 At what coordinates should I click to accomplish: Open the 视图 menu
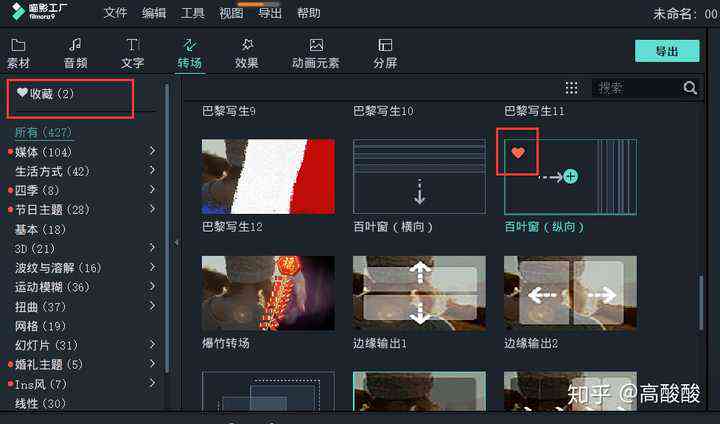[231, 13]
